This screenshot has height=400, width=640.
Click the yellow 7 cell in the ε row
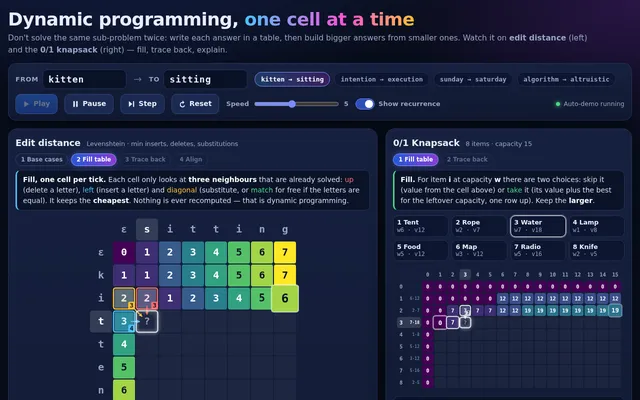pyautogui.click(x=285, y=252)
